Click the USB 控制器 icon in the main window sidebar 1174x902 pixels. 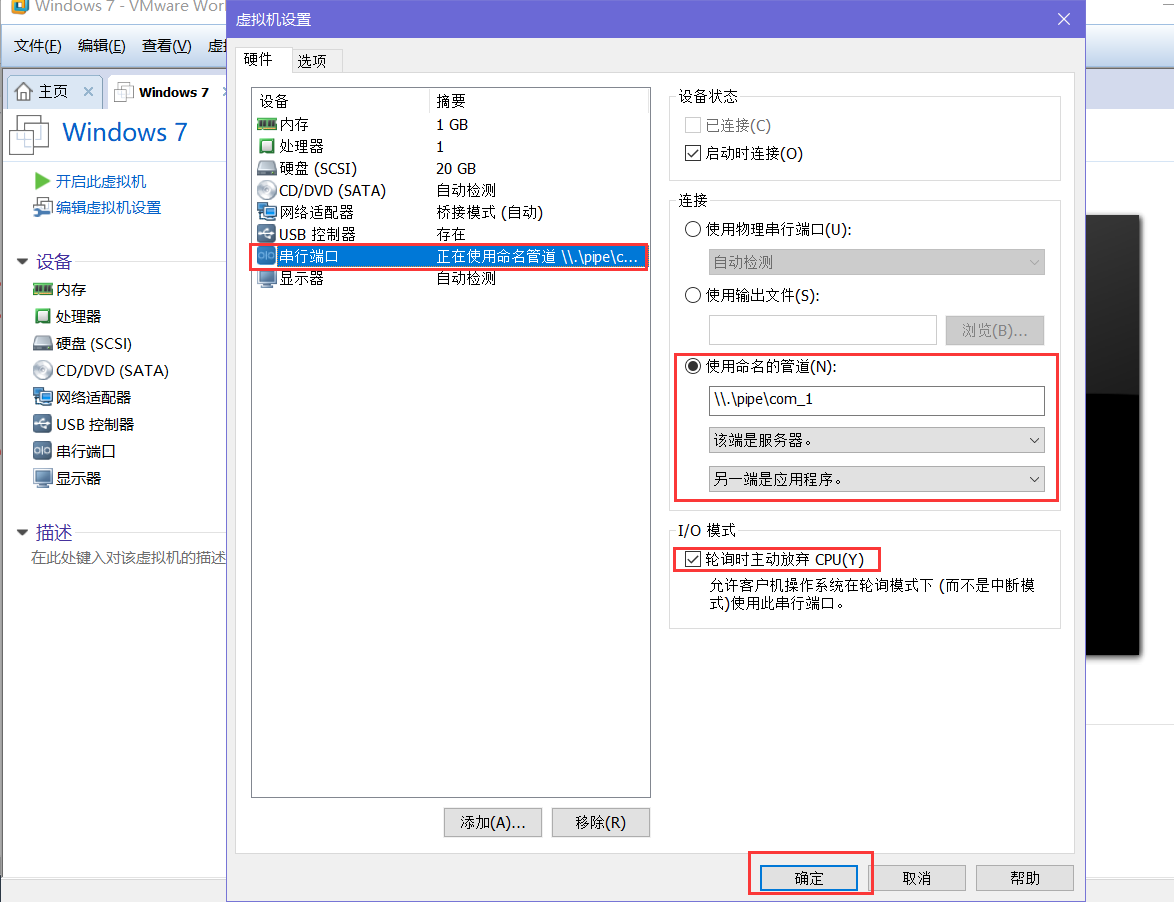43,424
